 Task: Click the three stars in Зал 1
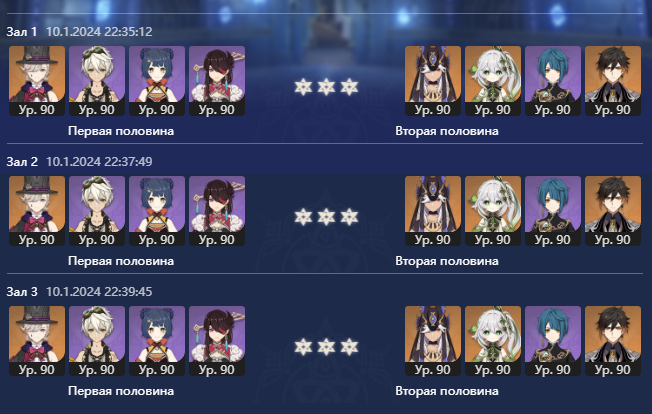point(326,87)
